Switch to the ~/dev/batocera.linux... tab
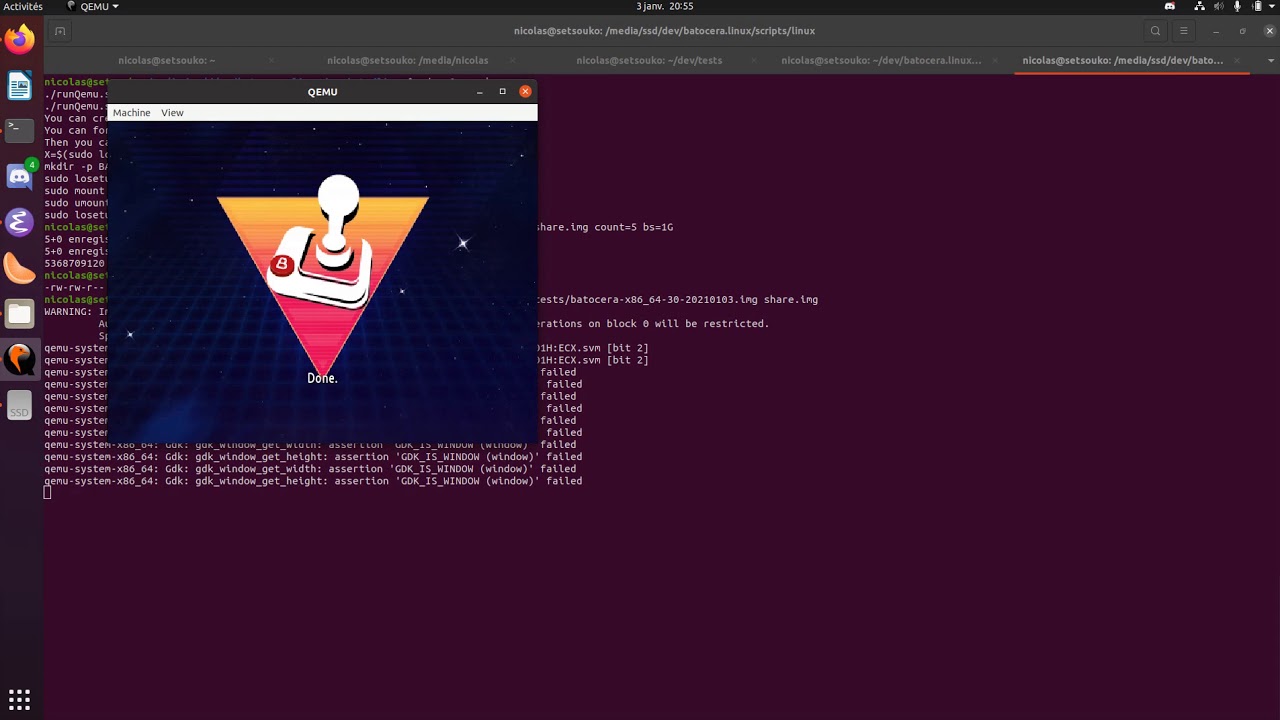 881,60
